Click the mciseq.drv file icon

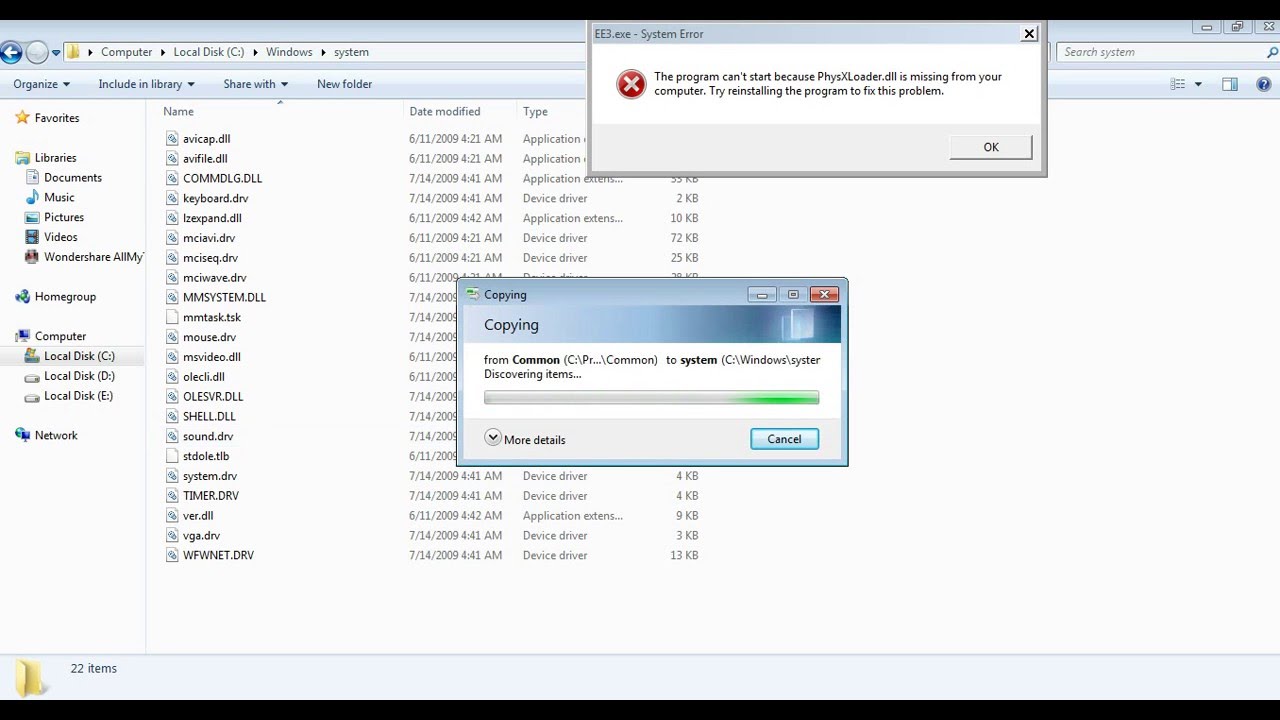[x=172, y=258]
